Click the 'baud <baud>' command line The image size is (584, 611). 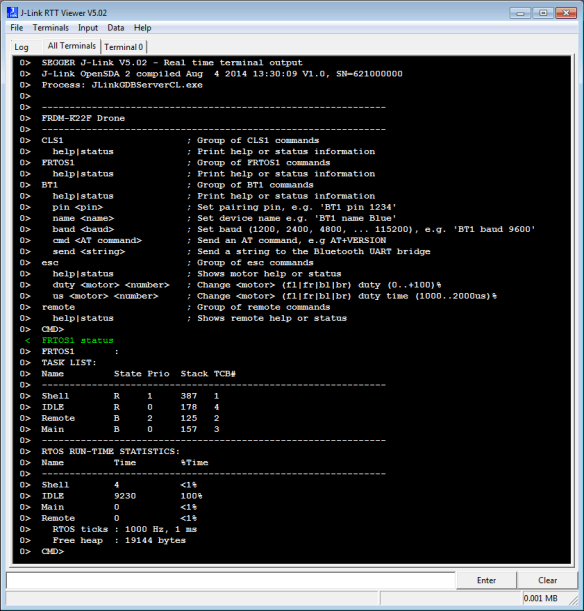[294, 230]
